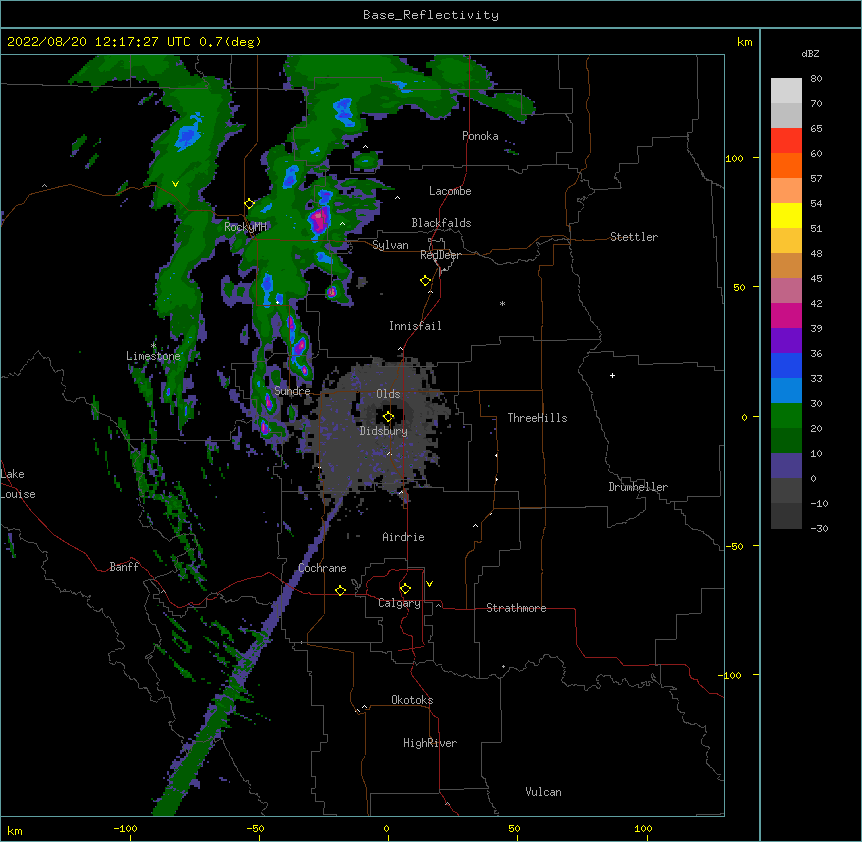Select the Sundre town label

pyautogui.click(x=292, y=391)
